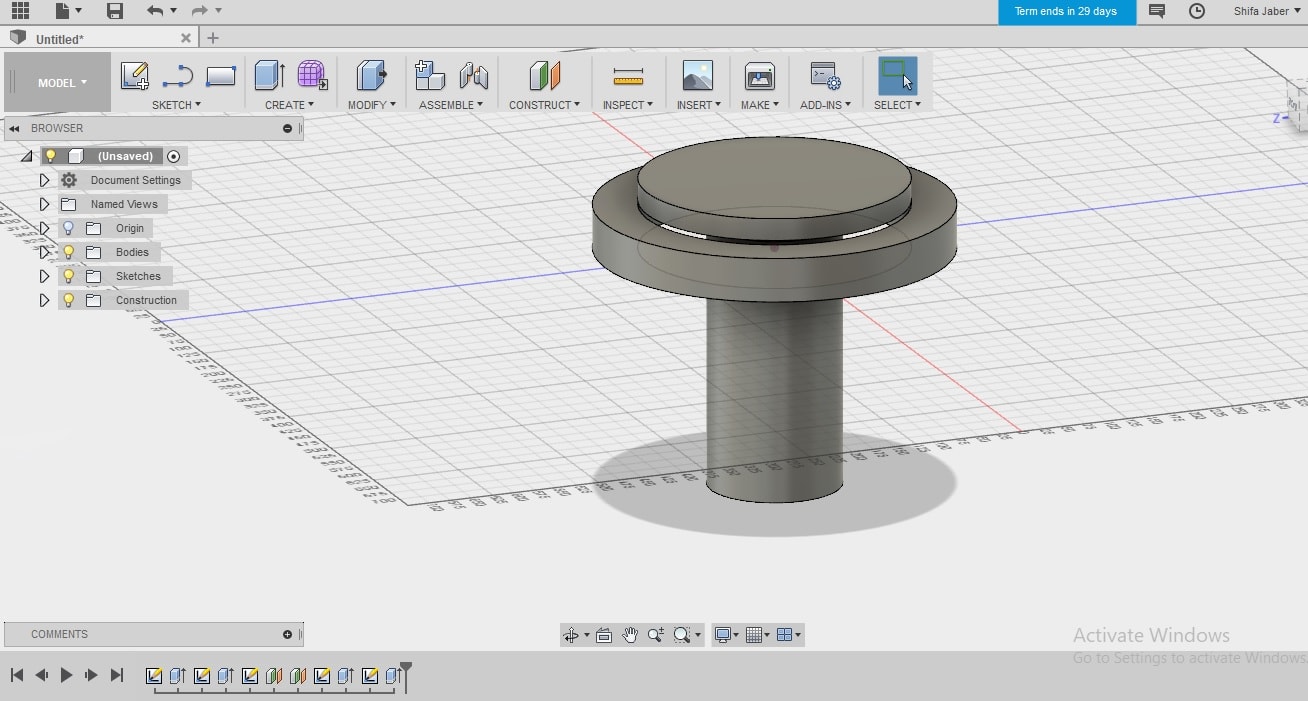The width and height of the screenshot is (1308, 701).
Task: Select the Line/Arc sketch tool
Action: [x=178, y=76]
